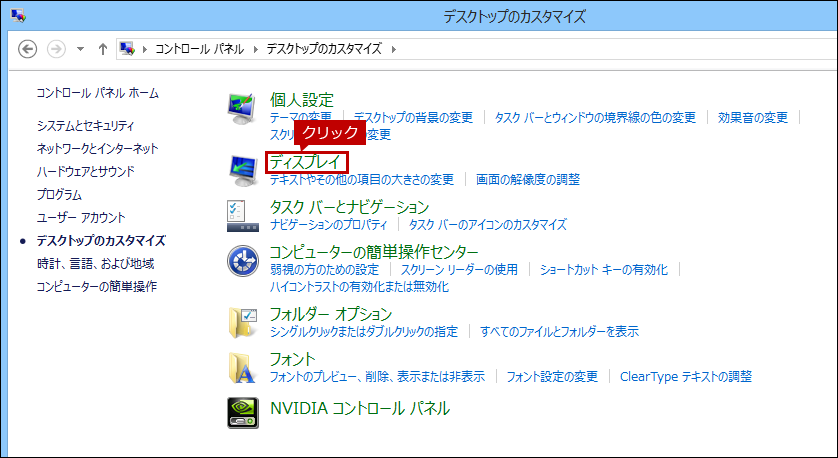Click the control panel icon in the address bar
Image resolution: width=838 pixels, height=458 pixels.
coord(127,49)
